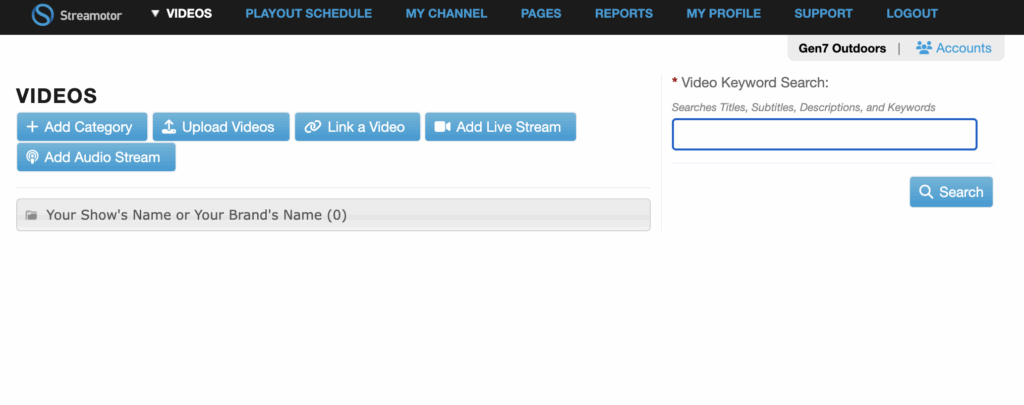Select the Gen7 Outdoors account label
The width and height of the screenshot is (1024, 405).
(842, 48)
